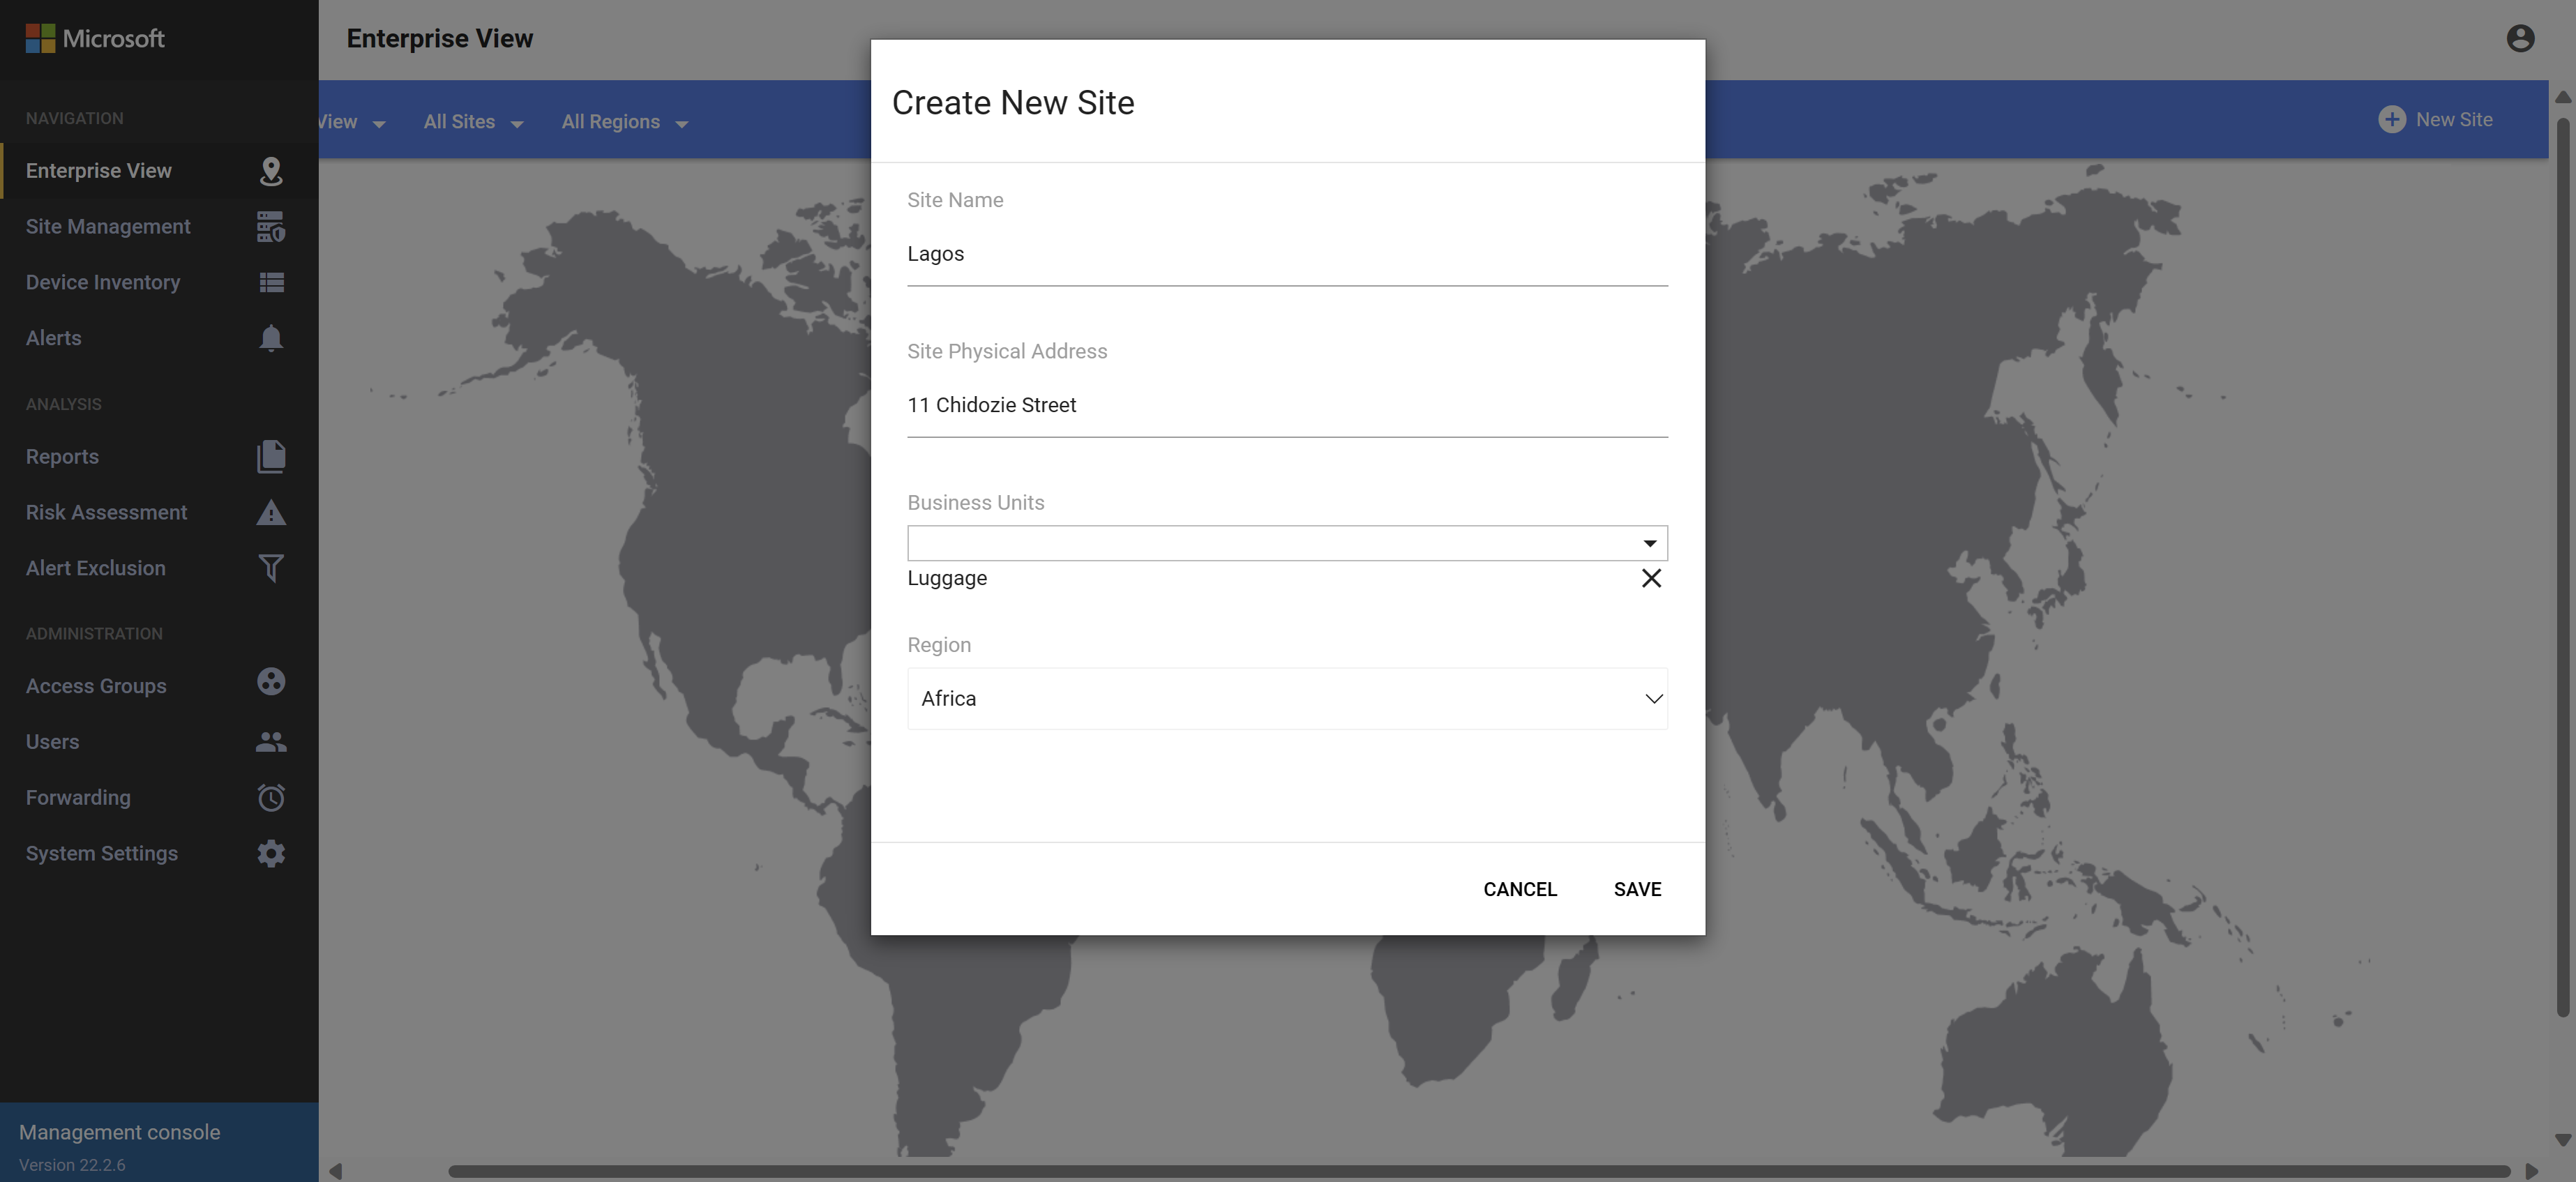Open System Settings via the gear icon
This screenshot has width=2576, height=1182.
click(270, 854)
